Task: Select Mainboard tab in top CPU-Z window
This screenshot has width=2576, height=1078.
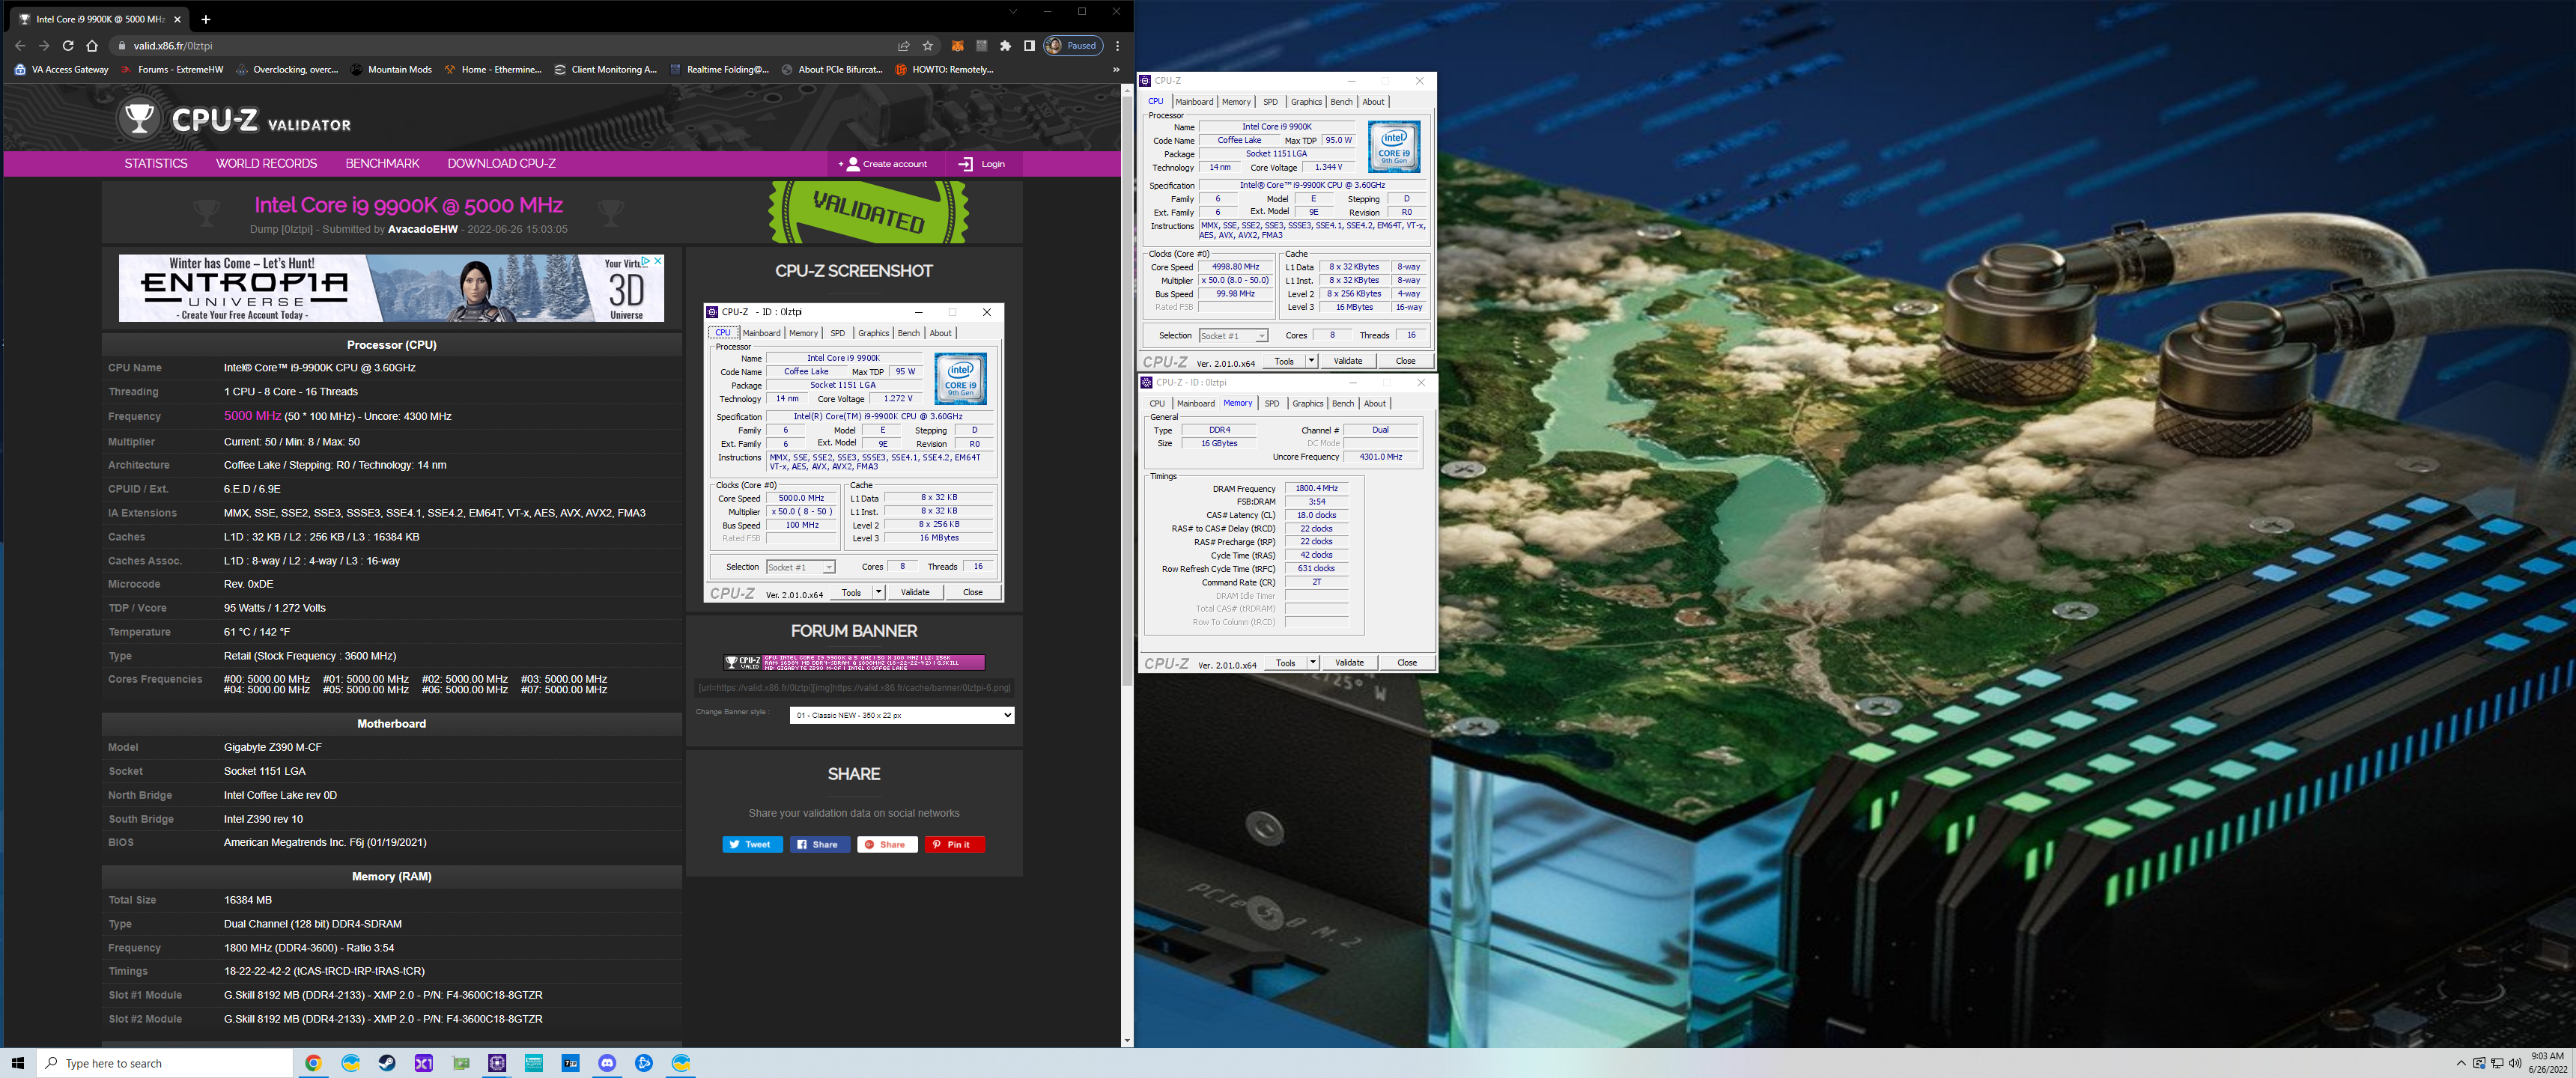Action: coord(1194,101)
